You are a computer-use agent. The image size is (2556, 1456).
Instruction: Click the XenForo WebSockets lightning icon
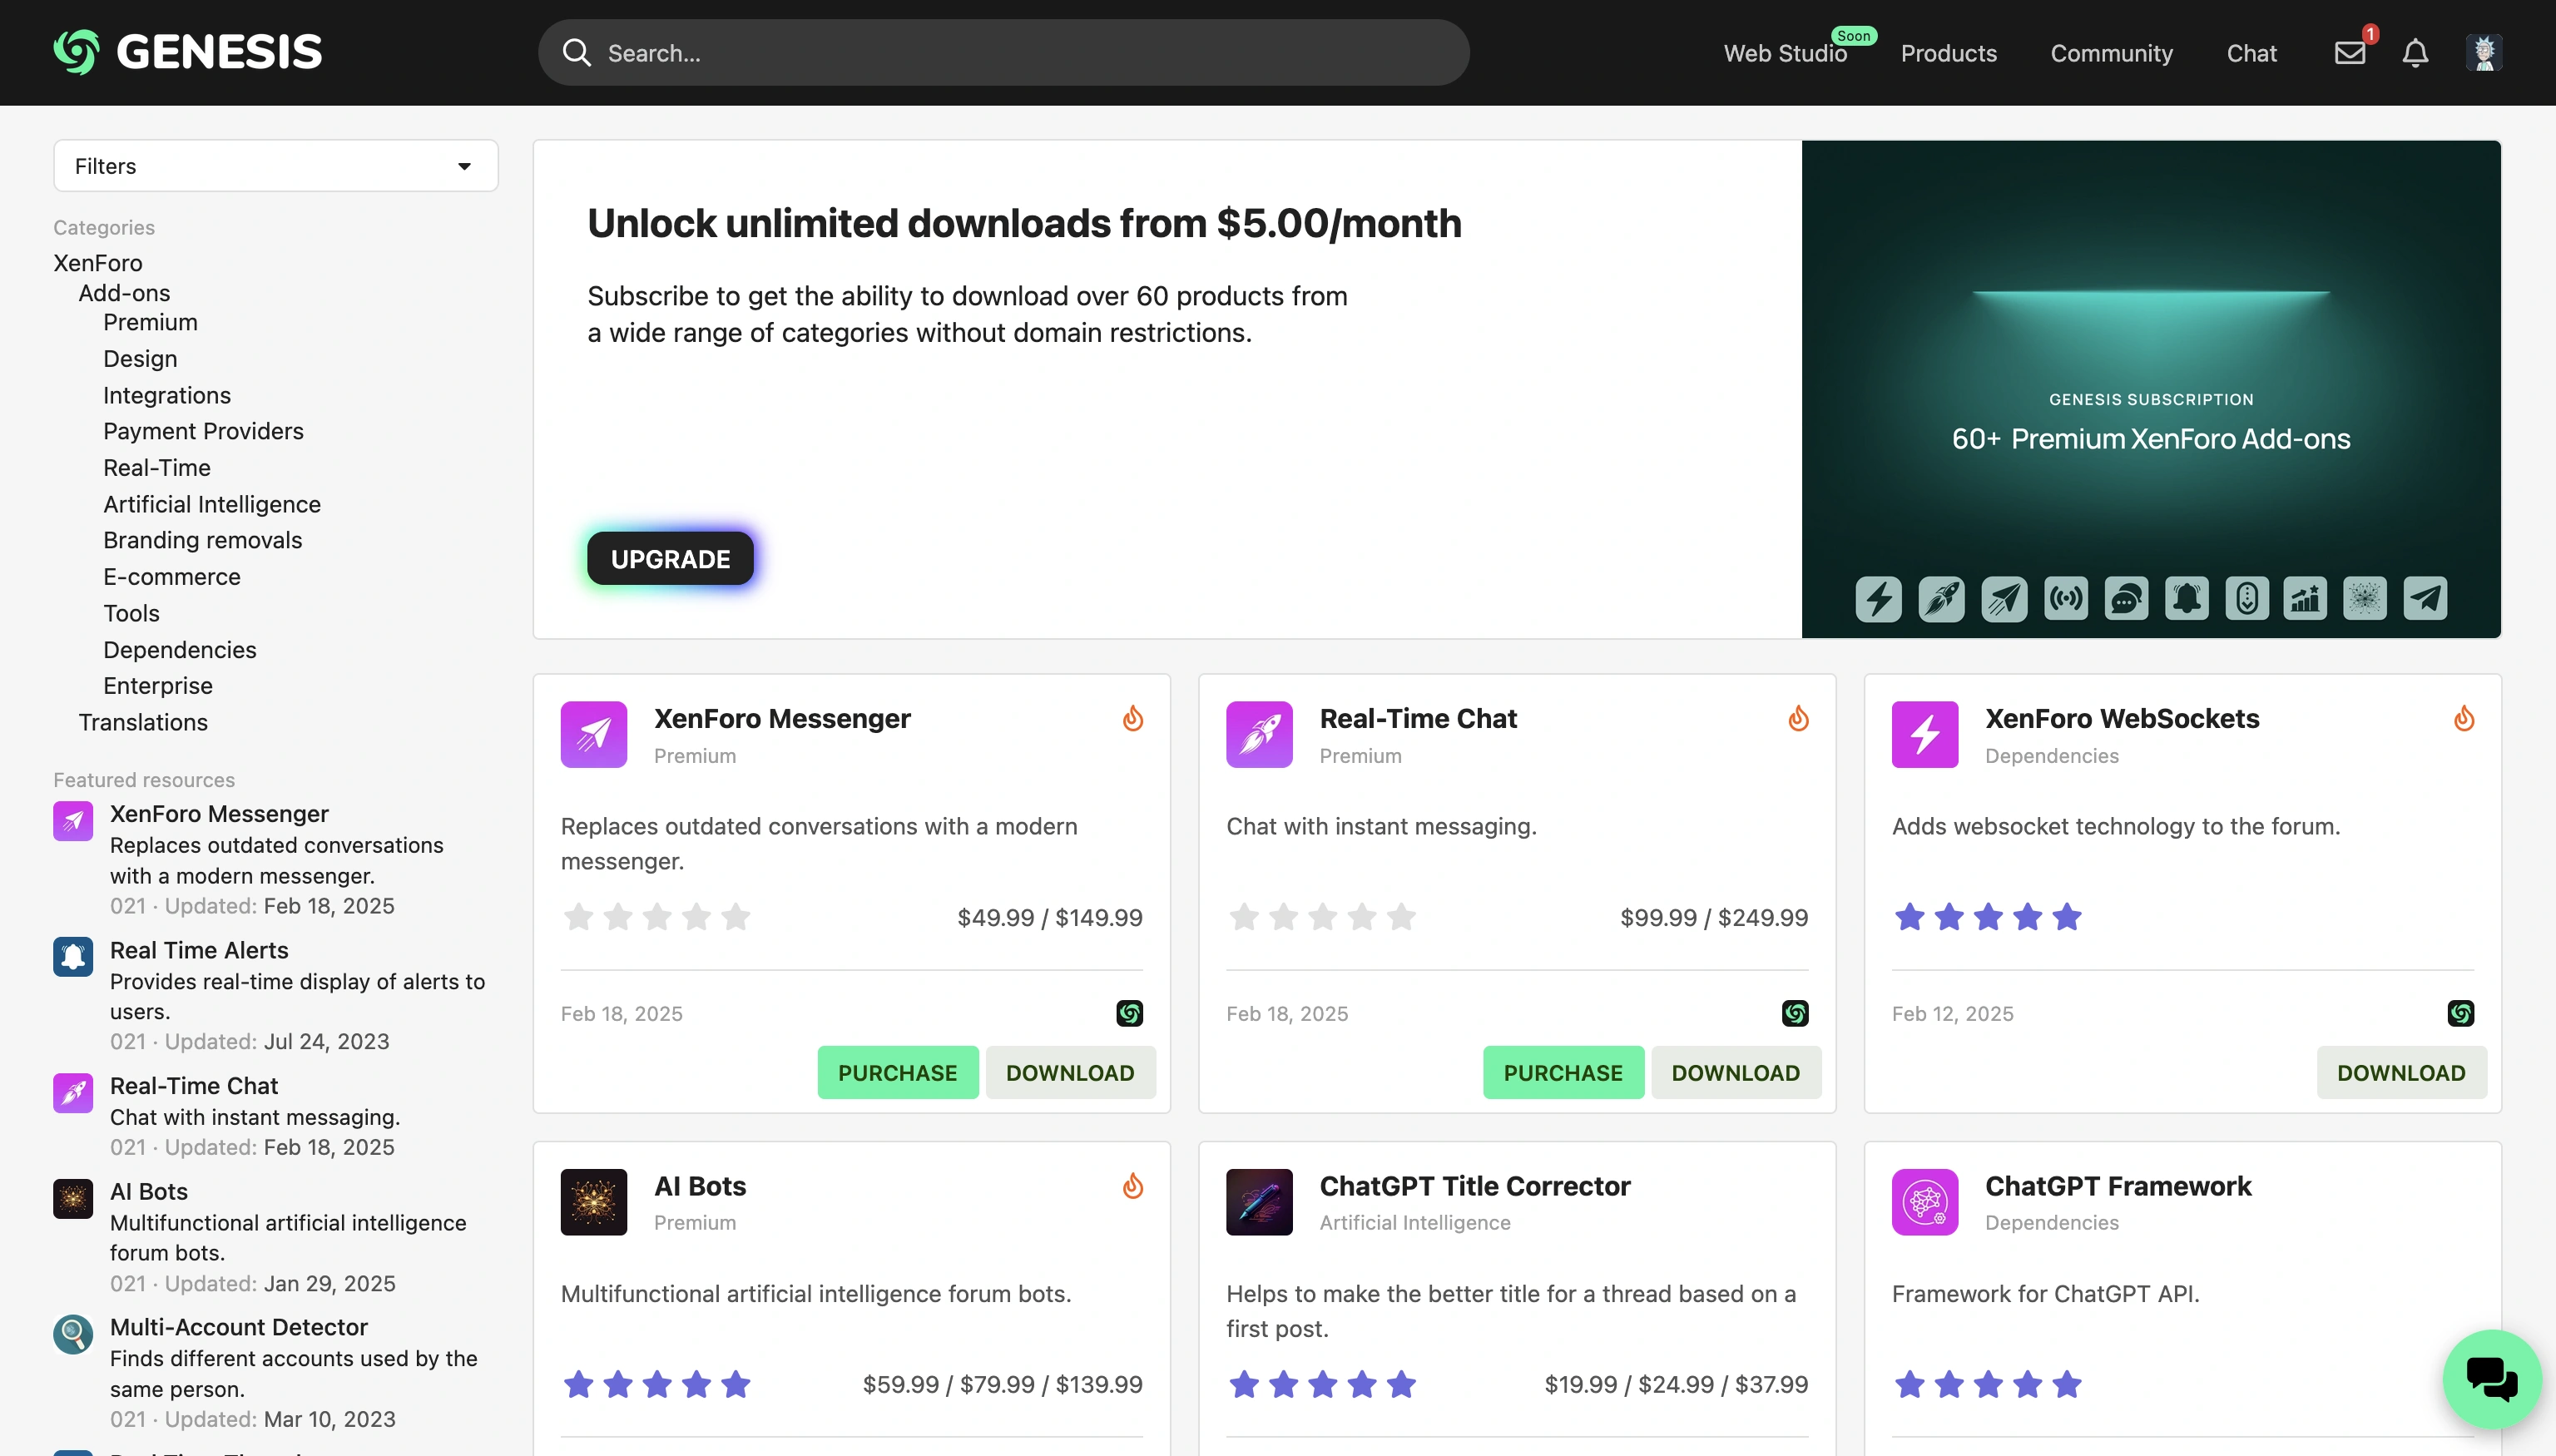coord(1924,734)
